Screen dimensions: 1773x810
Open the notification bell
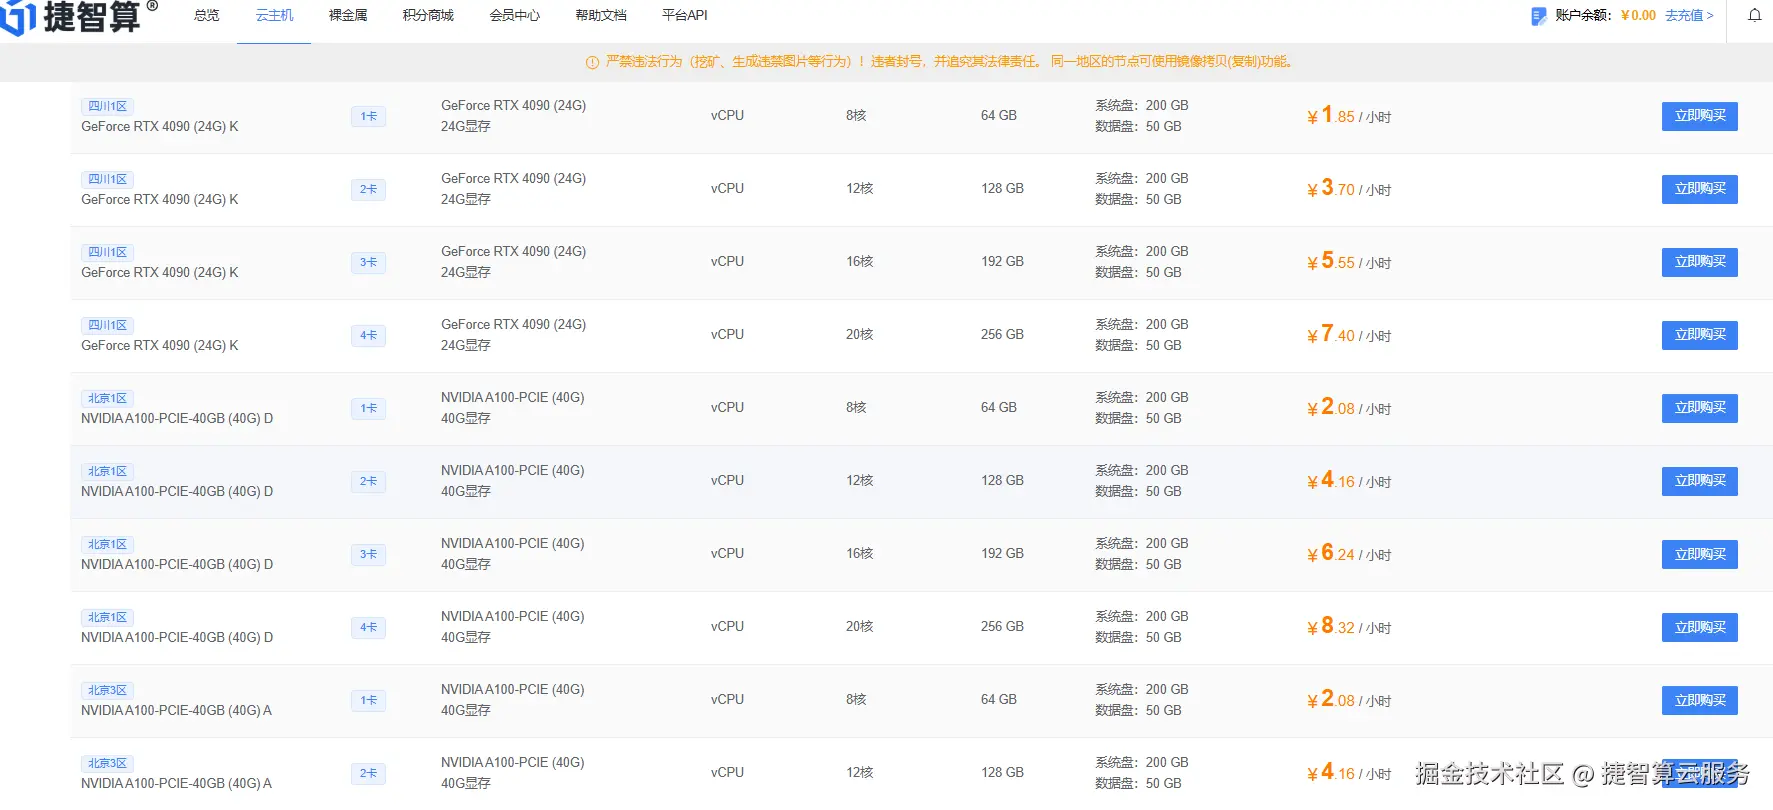(x=1754, y=15)
